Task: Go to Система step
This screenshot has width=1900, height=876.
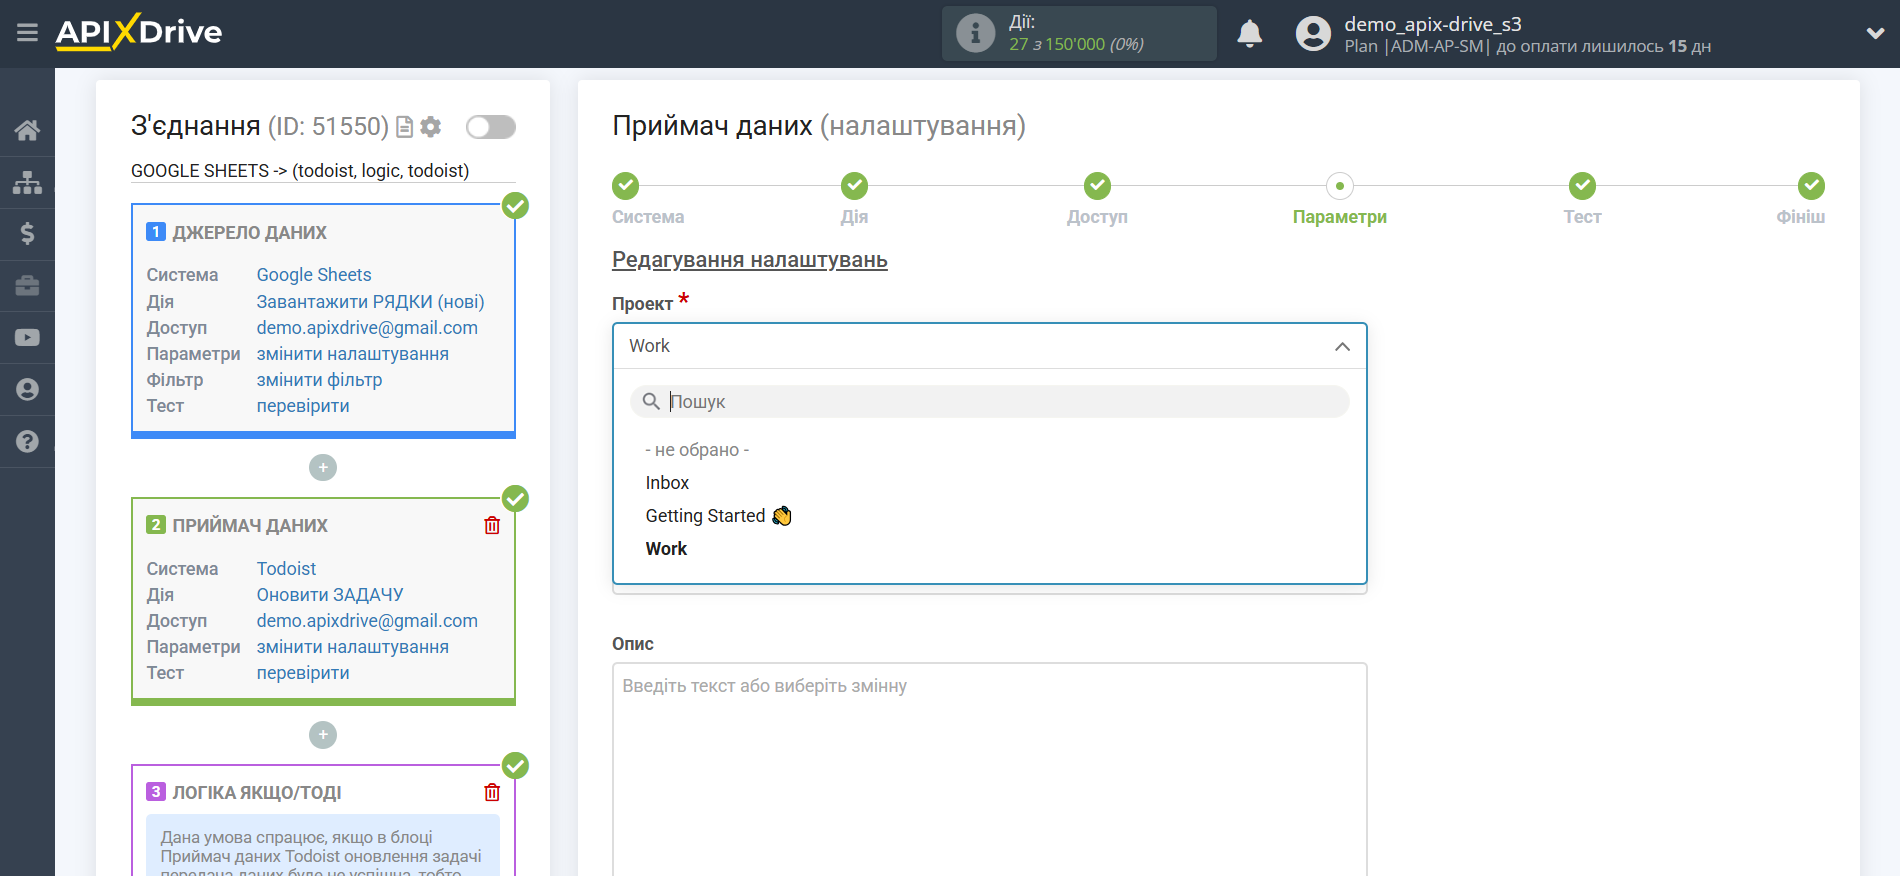Action: pos(626,186)
